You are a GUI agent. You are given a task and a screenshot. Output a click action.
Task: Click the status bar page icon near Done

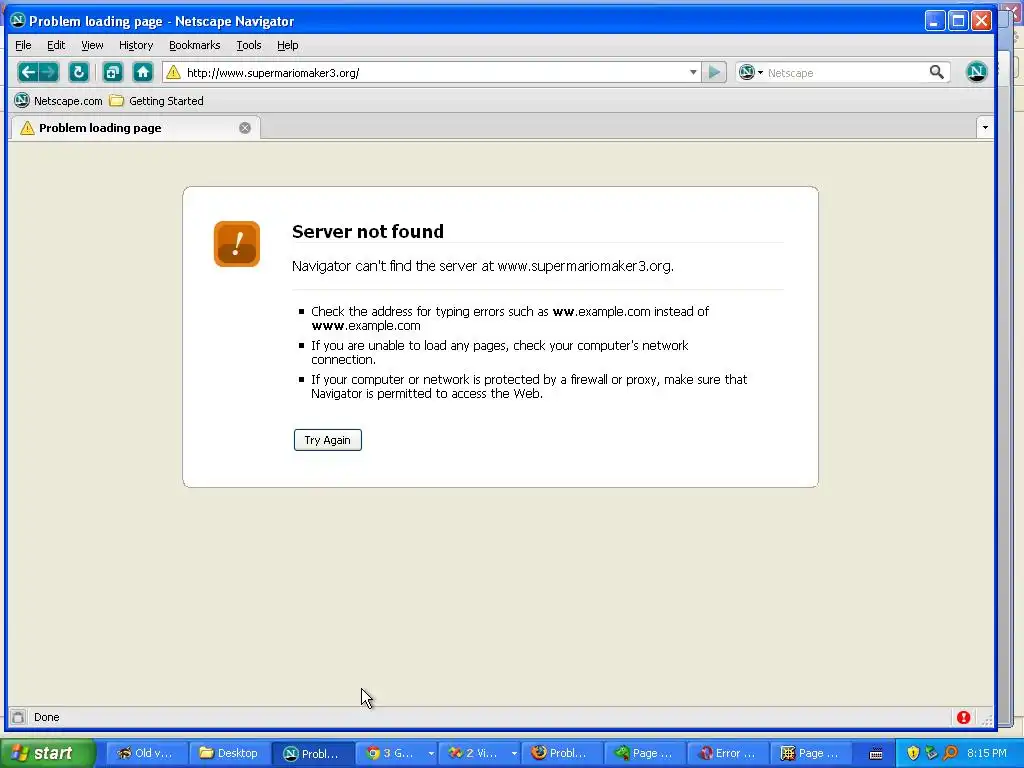(x=18, y=717)
